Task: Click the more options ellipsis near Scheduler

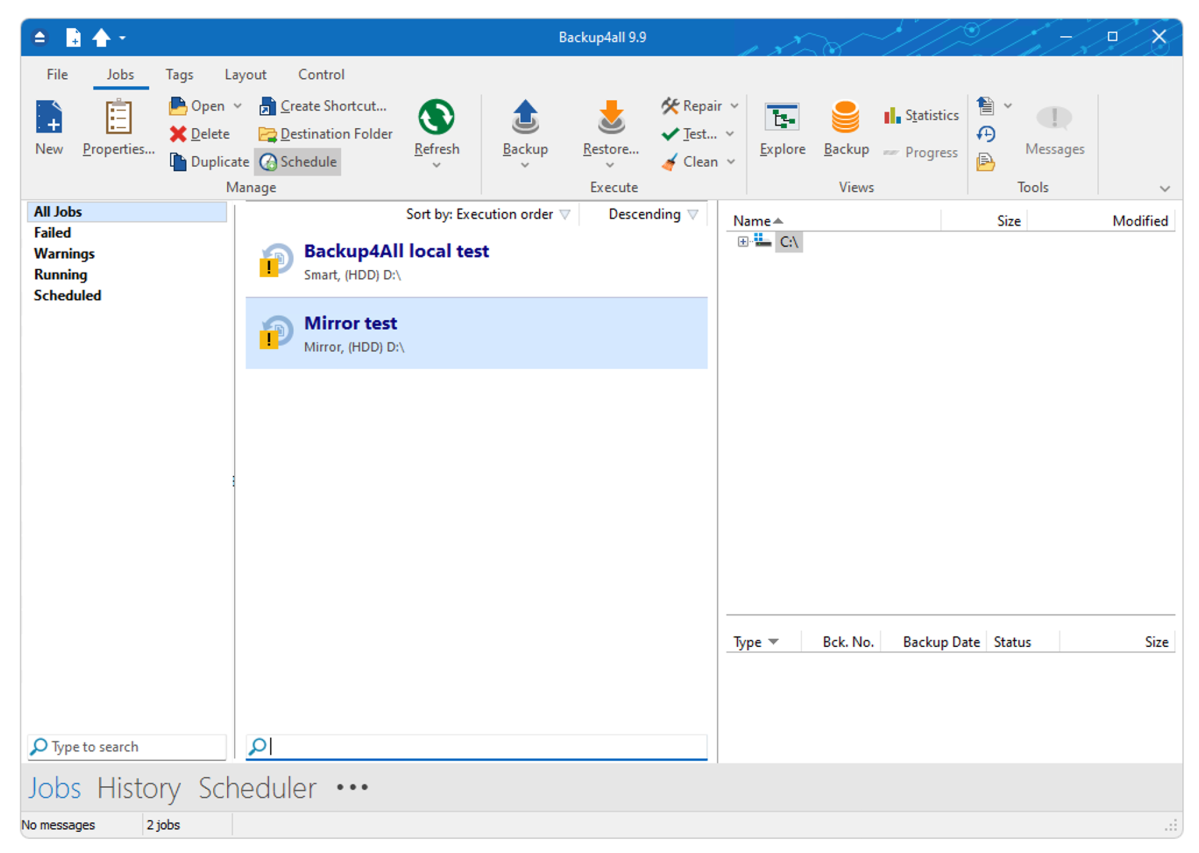Action: pyautogui.click(x=352, y=787)
